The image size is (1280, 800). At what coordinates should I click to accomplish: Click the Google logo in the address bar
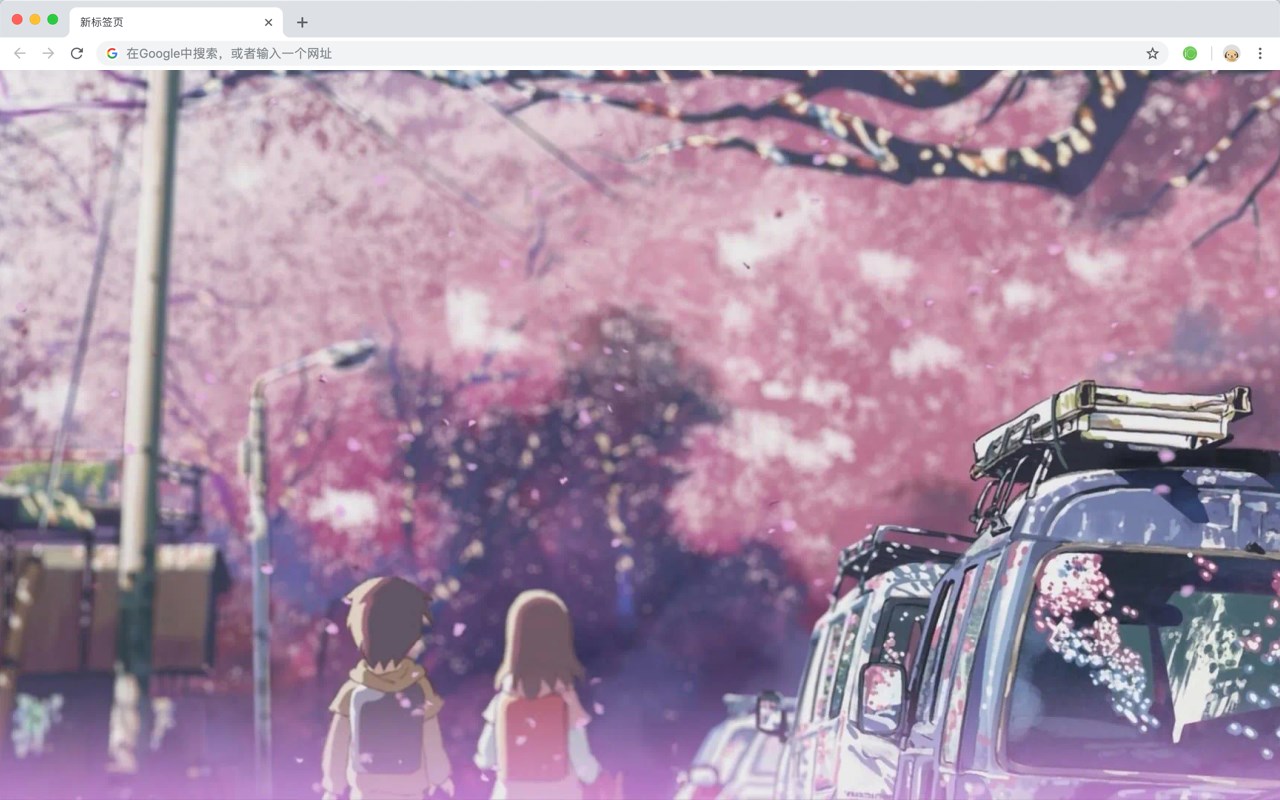point(112,53)
